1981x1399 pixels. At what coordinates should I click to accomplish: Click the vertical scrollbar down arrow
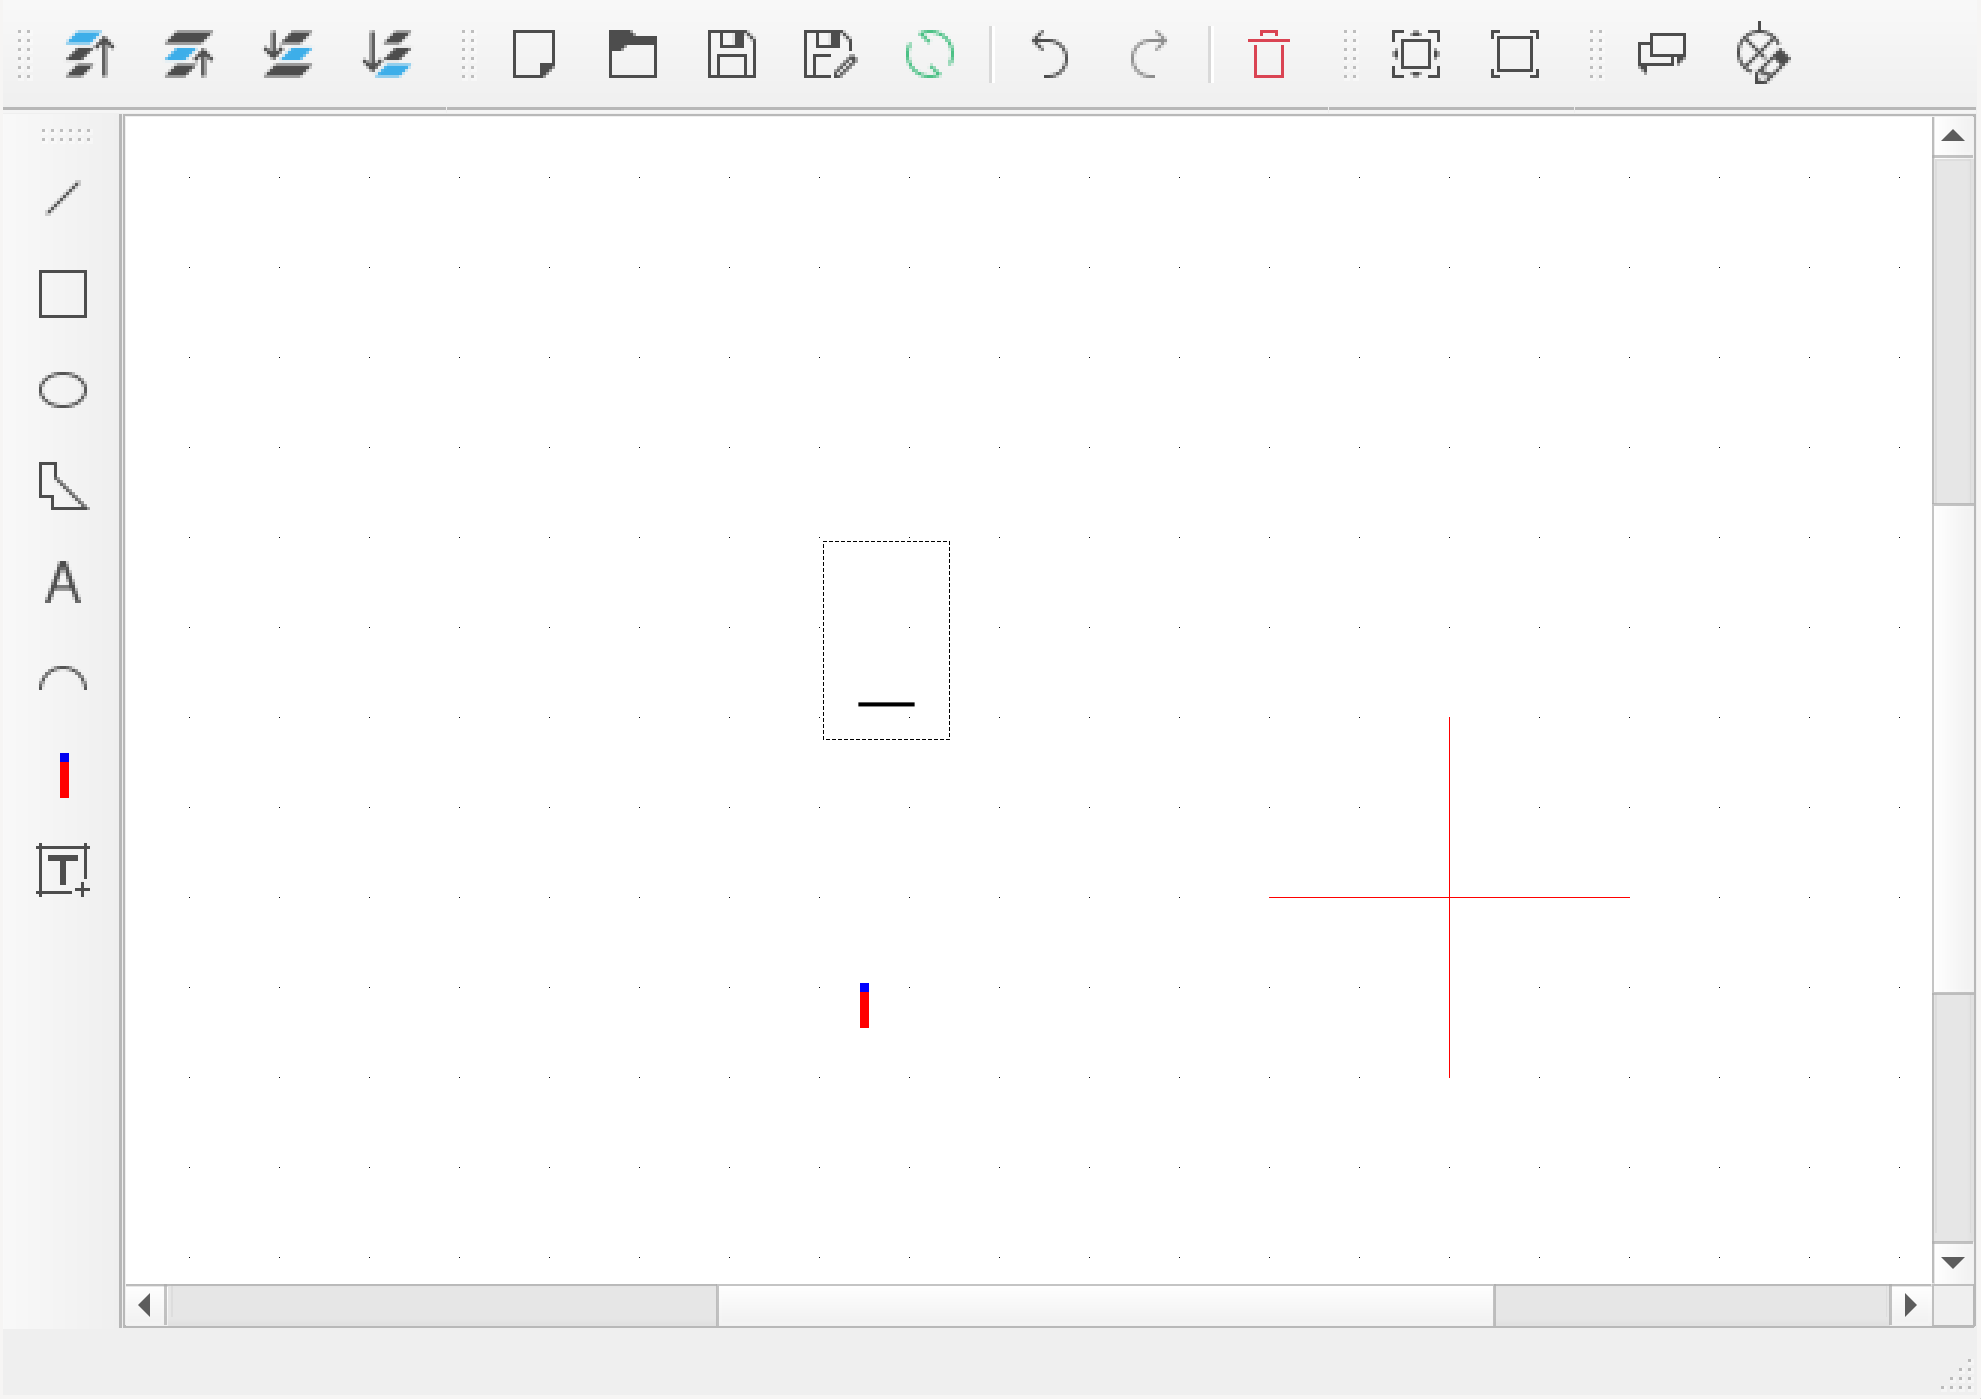click(x=1952, y=1262)
